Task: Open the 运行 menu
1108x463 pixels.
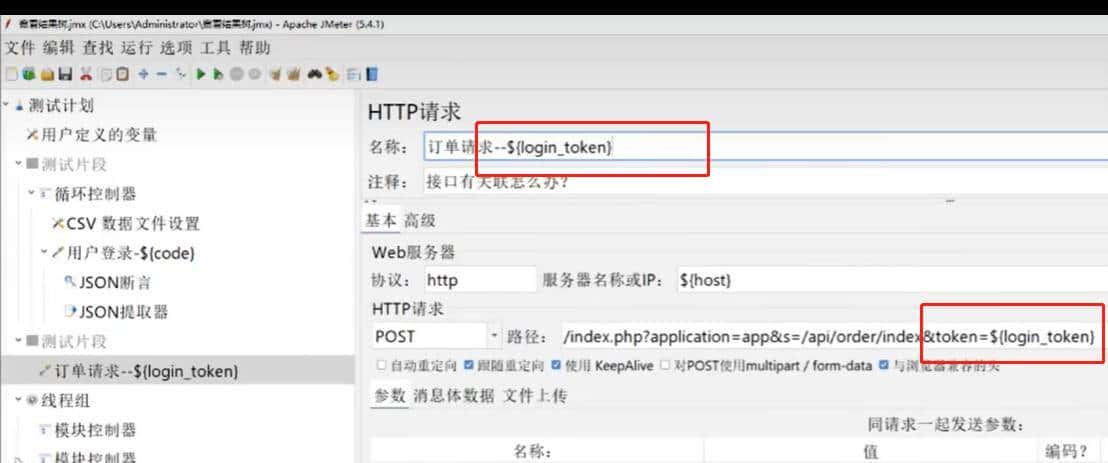Action: (x=137, y=47)
